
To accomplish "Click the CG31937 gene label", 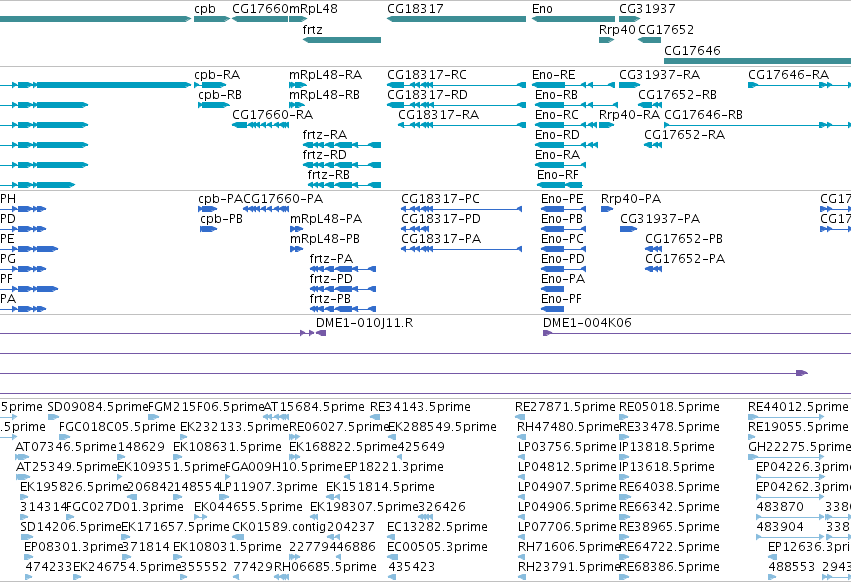I will point(647,9).
